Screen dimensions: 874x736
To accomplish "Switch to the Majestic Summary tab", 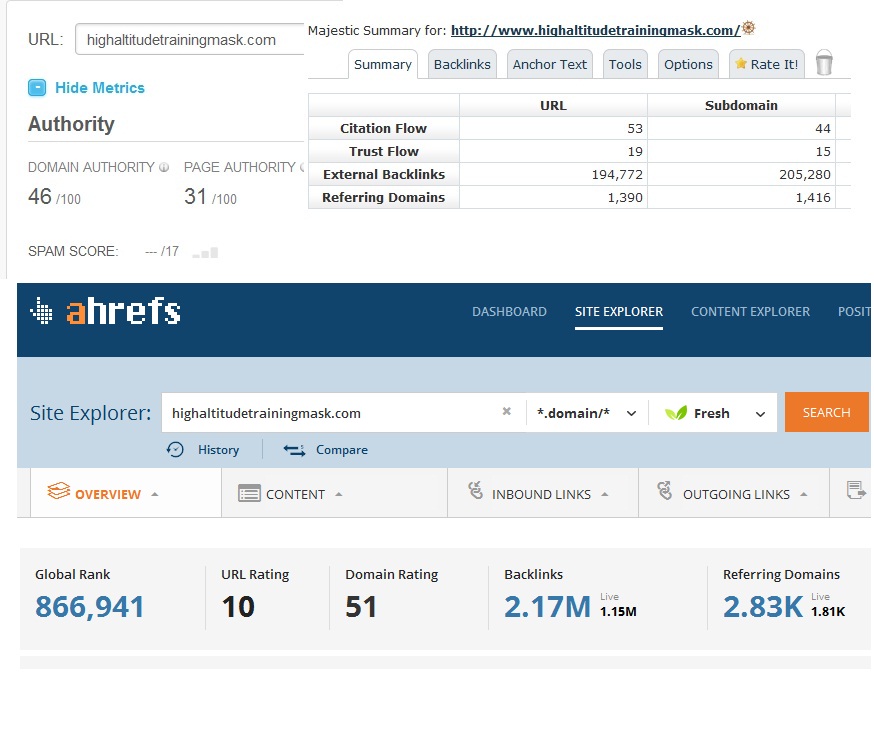I will (383, 64).
